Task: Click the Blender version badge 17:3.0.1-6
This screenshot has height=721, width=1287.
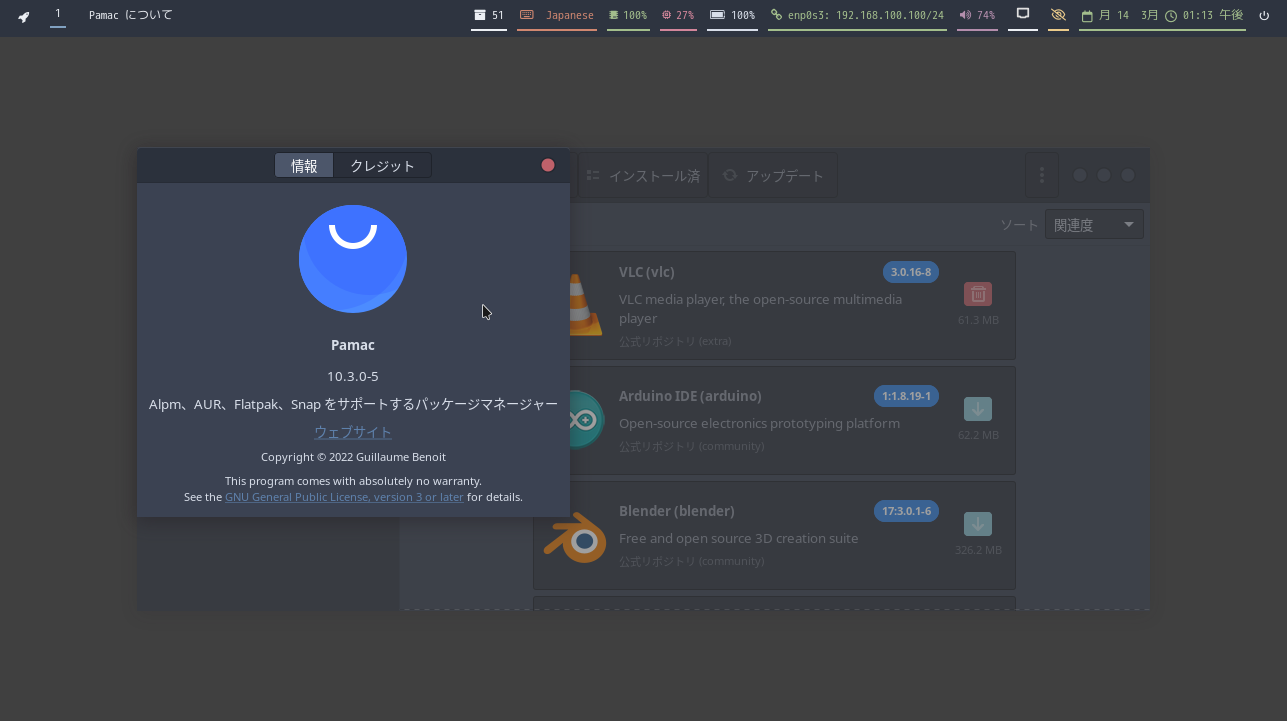Action: pos(906,511)
